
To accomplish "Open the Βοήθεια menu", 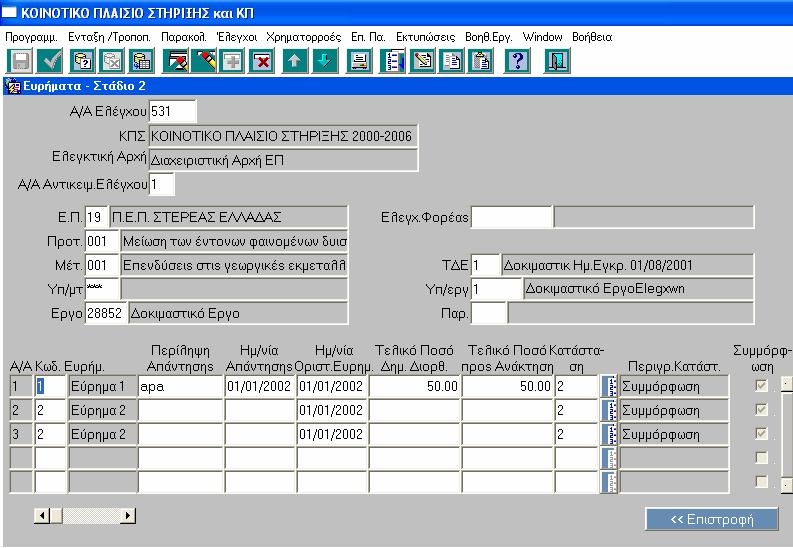I will 592,37.
